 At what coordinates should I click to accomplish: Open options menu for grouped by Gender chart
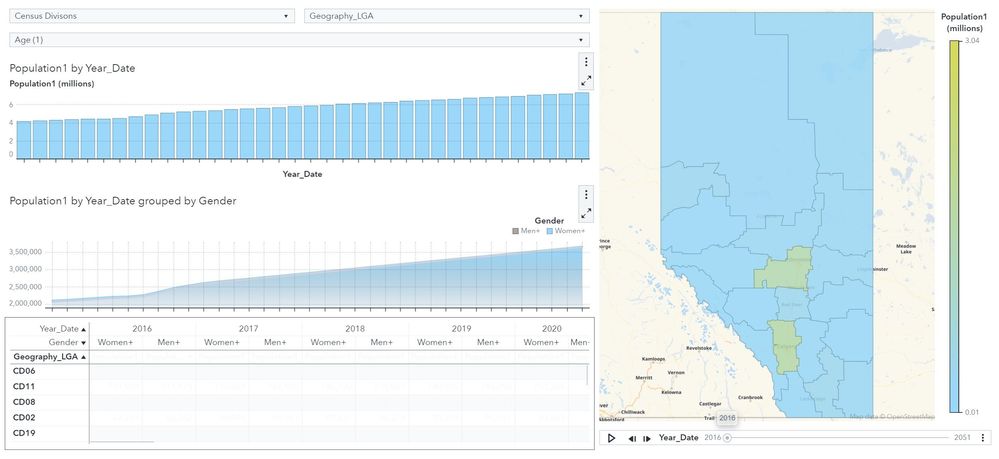[586, 195]
